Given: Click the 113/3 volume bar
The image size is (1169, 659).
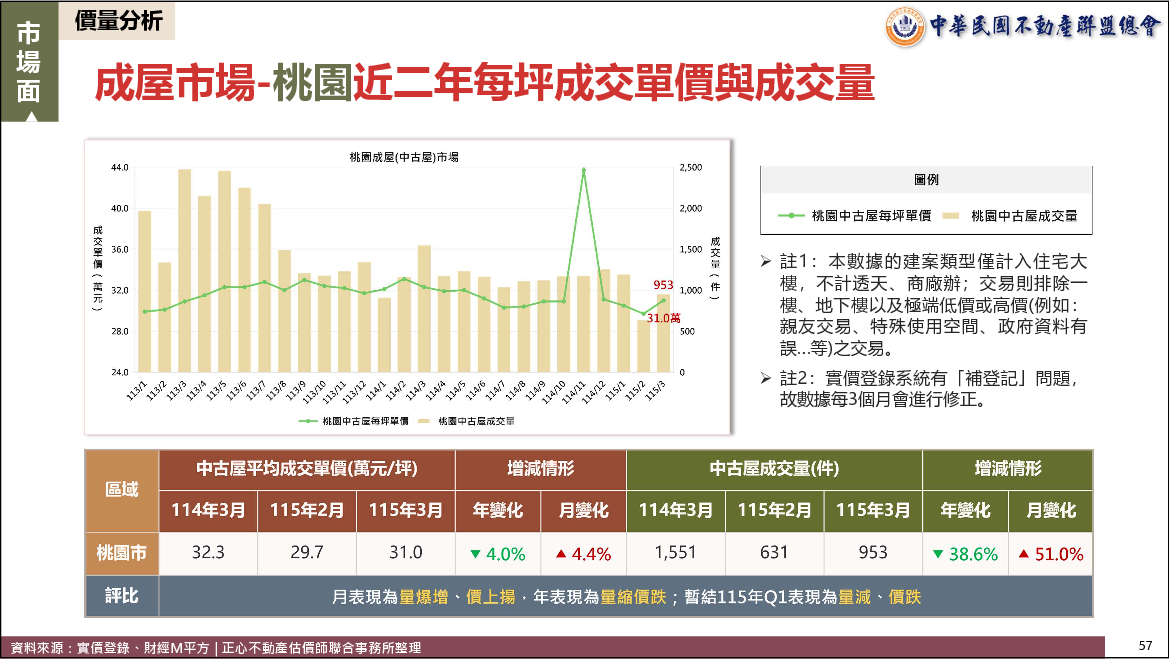Looking at the screenshot, I should click(x=184, y=271).
